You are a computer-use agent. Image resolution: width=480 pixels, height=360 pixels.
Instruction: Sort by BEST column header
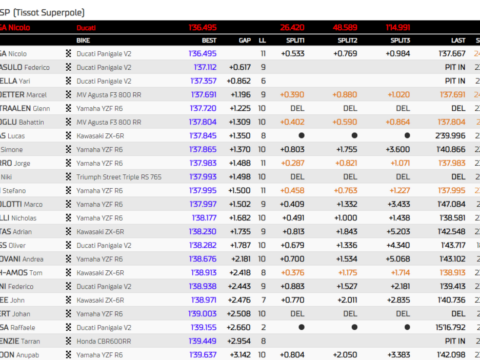209,40
